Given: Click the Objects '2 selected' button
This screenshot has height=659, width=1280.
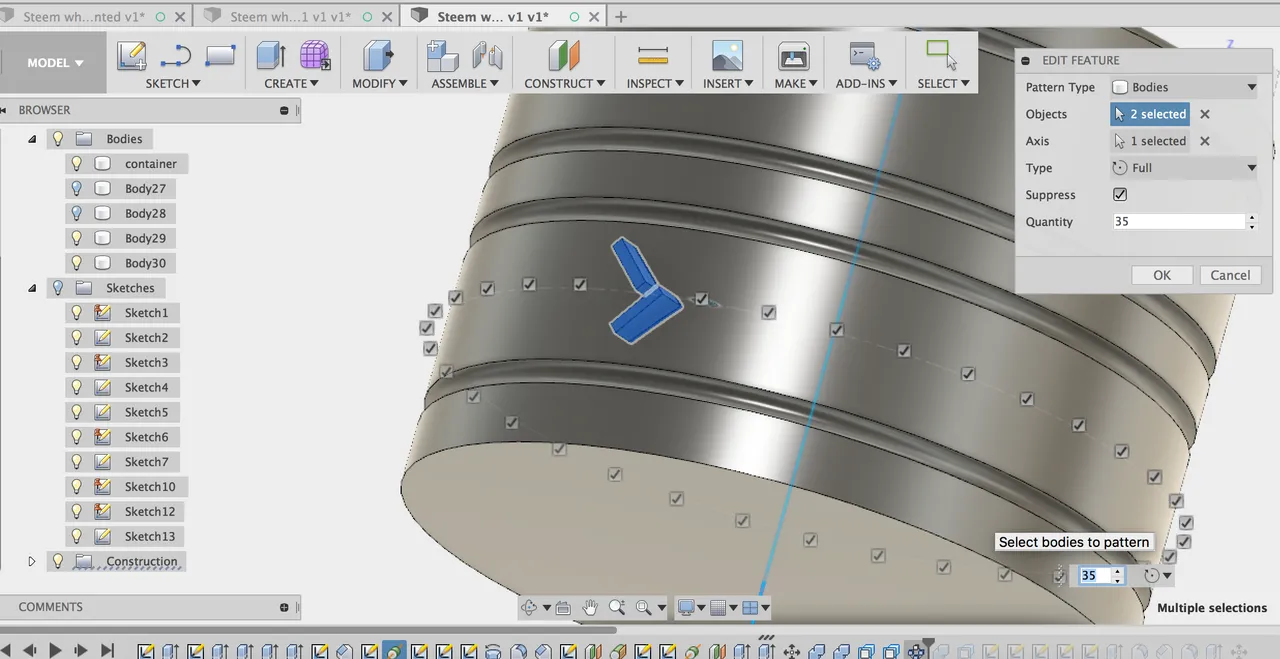Looking at the screenshot, I should pyautogui.click(x=1149, y=114).
